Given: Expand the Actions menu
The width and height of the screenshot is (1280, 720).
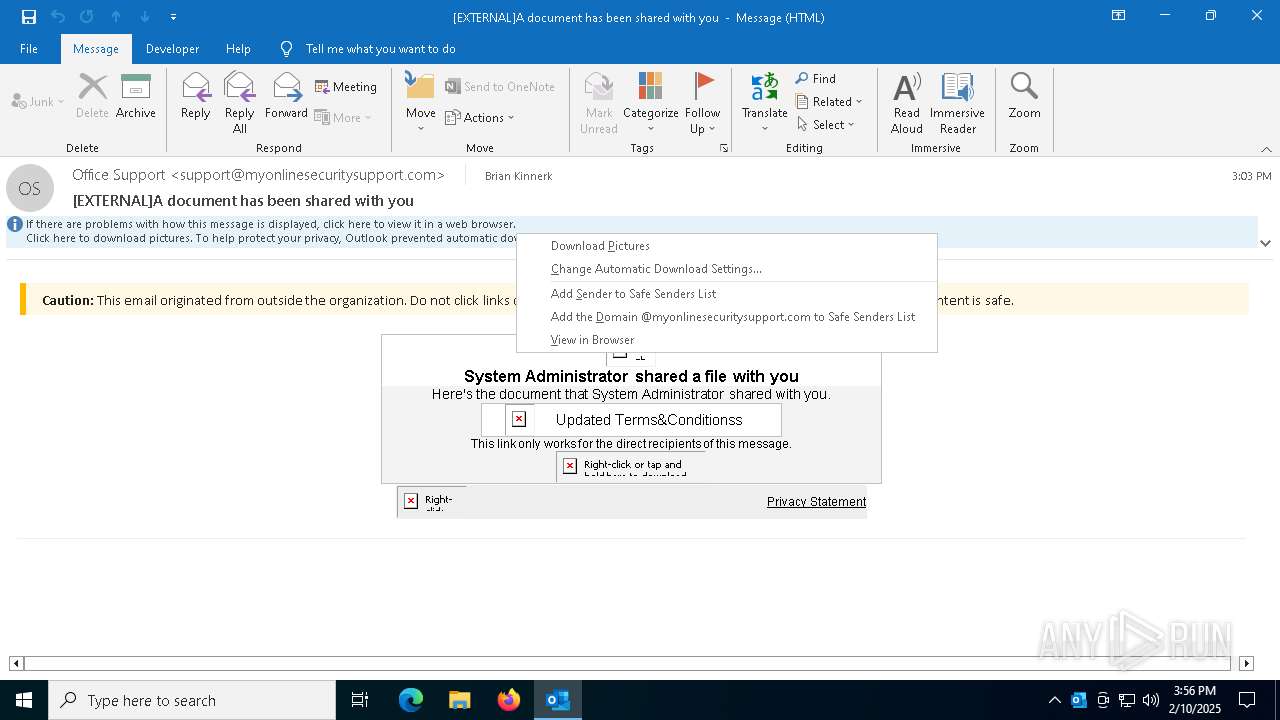Looking at the screenshot, I should pyautogui.click(x=479, y=118).
